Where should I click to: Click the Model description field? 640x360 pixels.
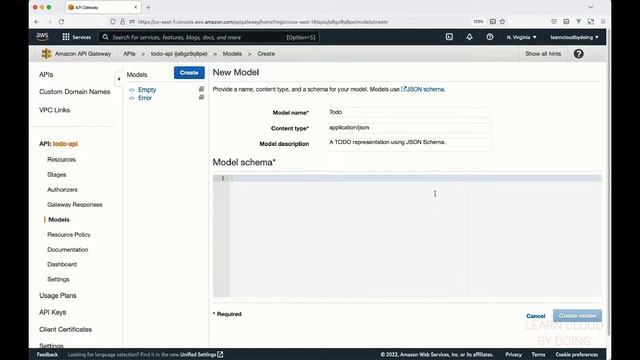[409, 144]
